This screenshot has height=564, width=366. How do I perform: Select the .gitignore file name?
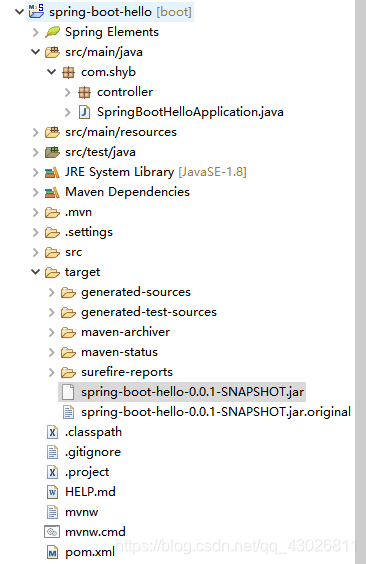pyautogui.click(x=93, y=452)
